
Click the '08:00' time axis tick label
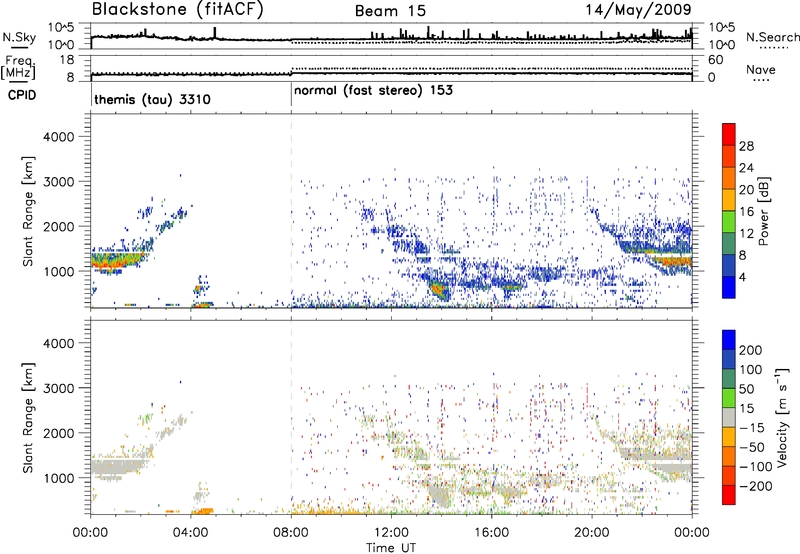[291, 533]
